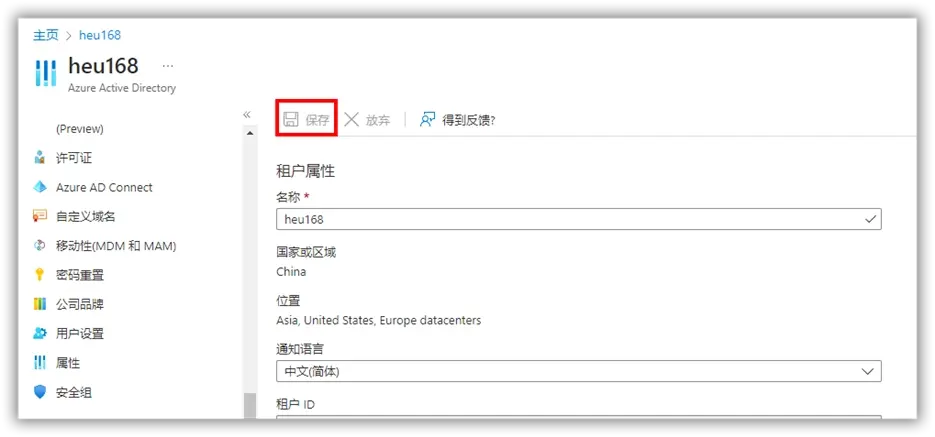935x437 pixels.
Task: Click the 租户 ID field
Action: tap(579, 417)
